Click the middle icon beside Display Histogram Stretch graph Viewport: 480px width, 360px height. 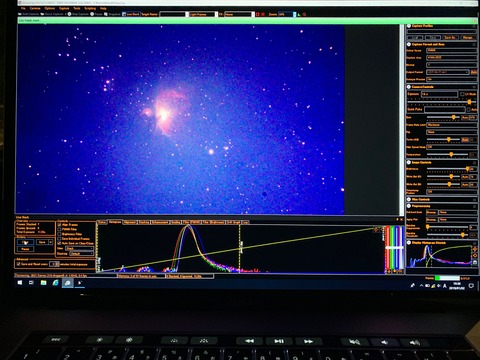[475, 256]
